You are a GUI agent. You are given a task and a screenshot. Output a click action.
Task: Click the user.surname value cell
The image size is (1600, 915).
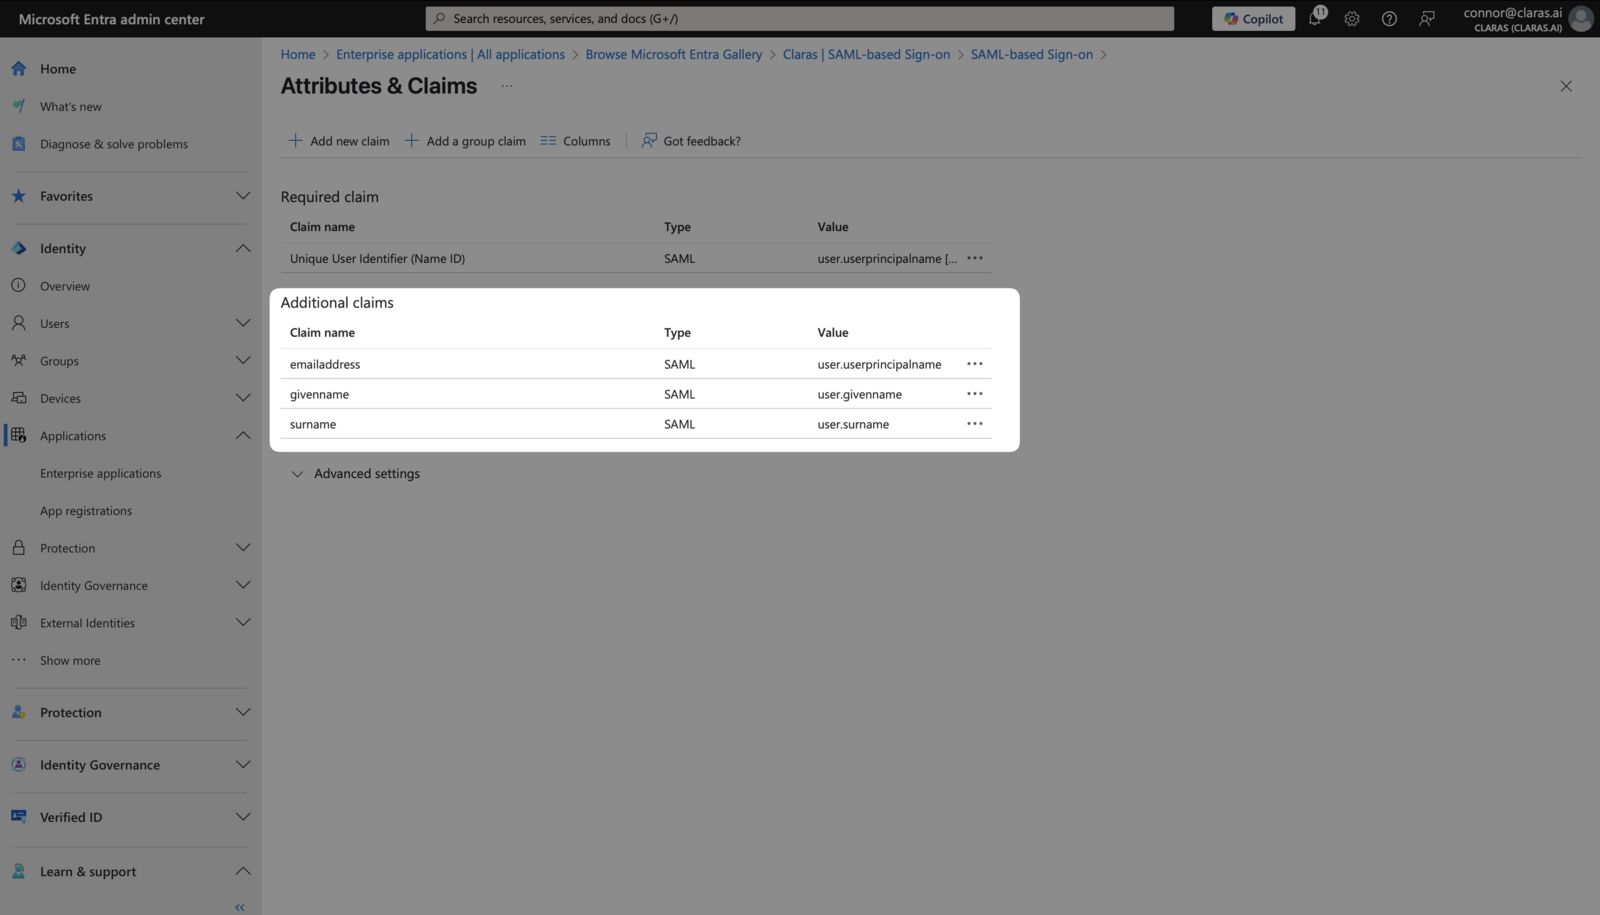(x=853, y=424)
